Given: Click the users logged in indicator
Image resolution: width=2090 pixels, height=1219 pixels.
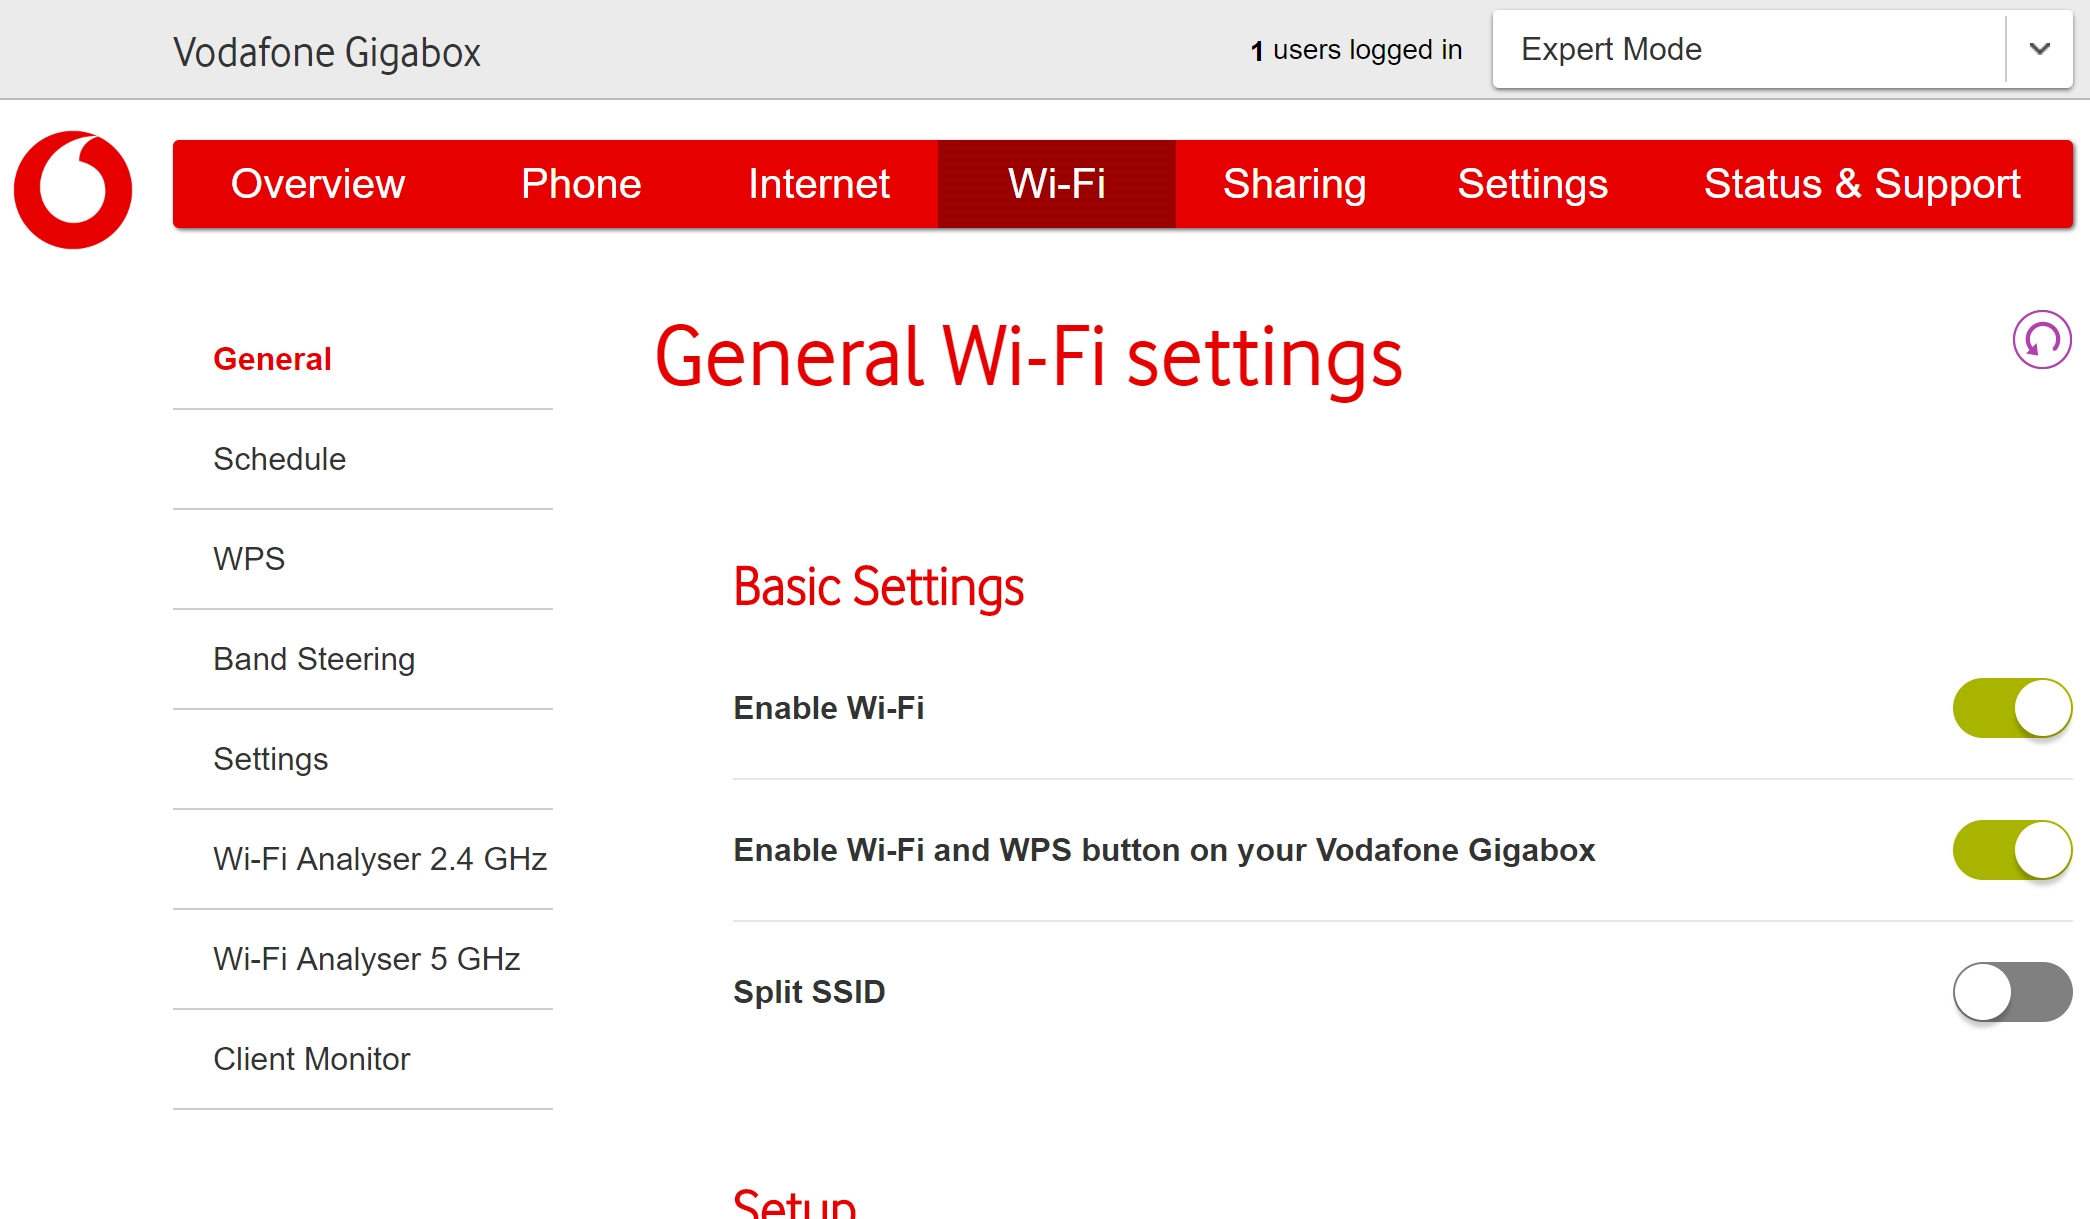Looking at the screenshot, I should coord(1356,48).
